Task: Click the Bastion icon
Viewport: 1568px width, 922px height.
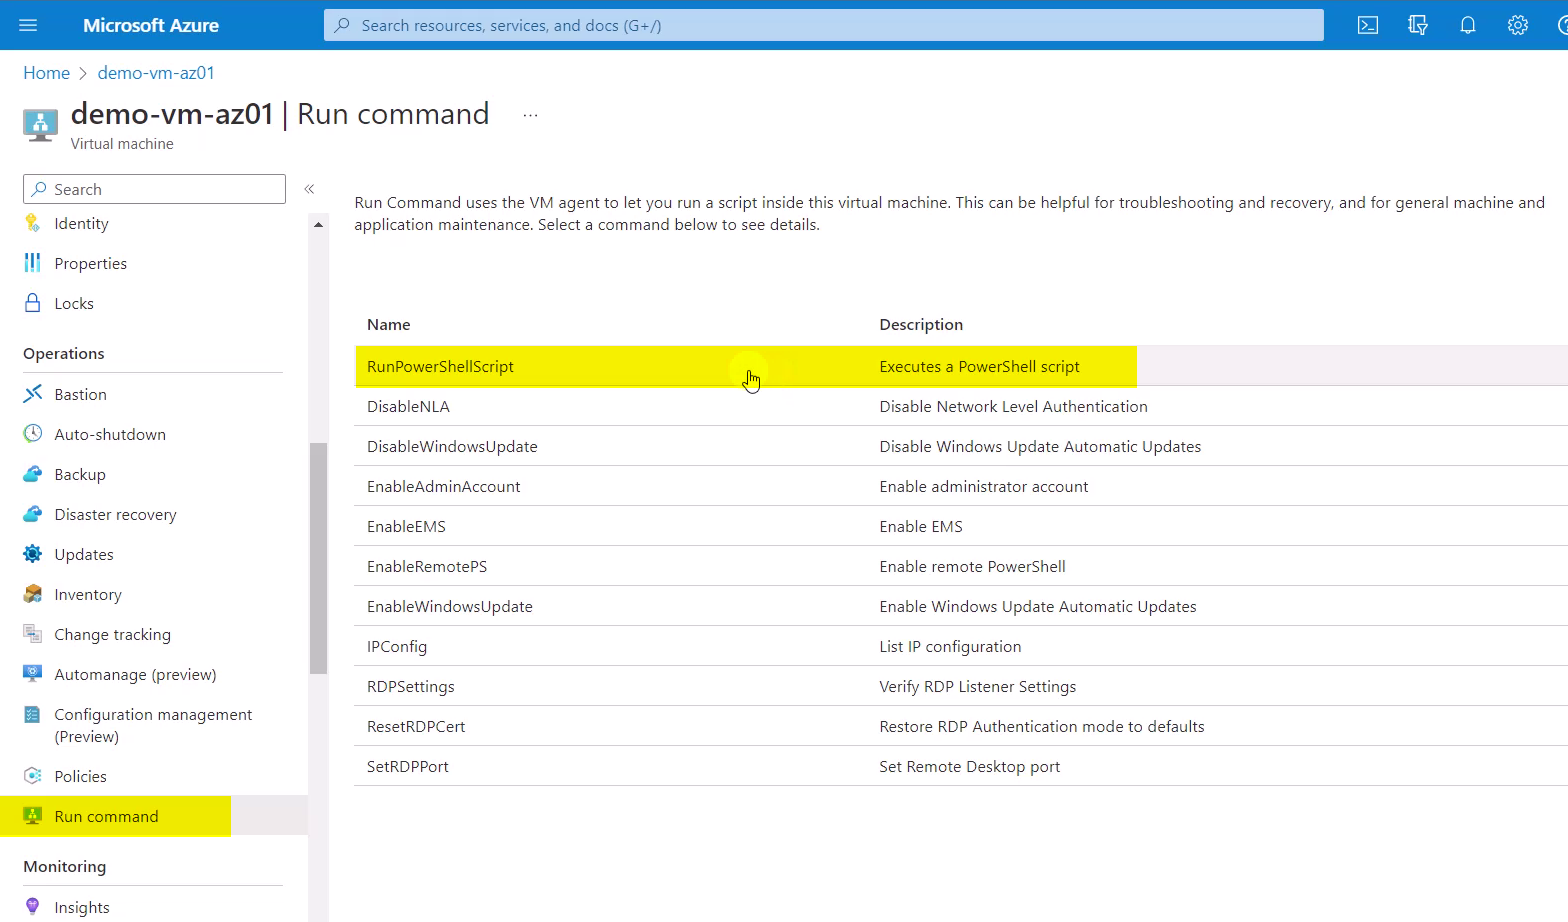Action: point(33,394)
